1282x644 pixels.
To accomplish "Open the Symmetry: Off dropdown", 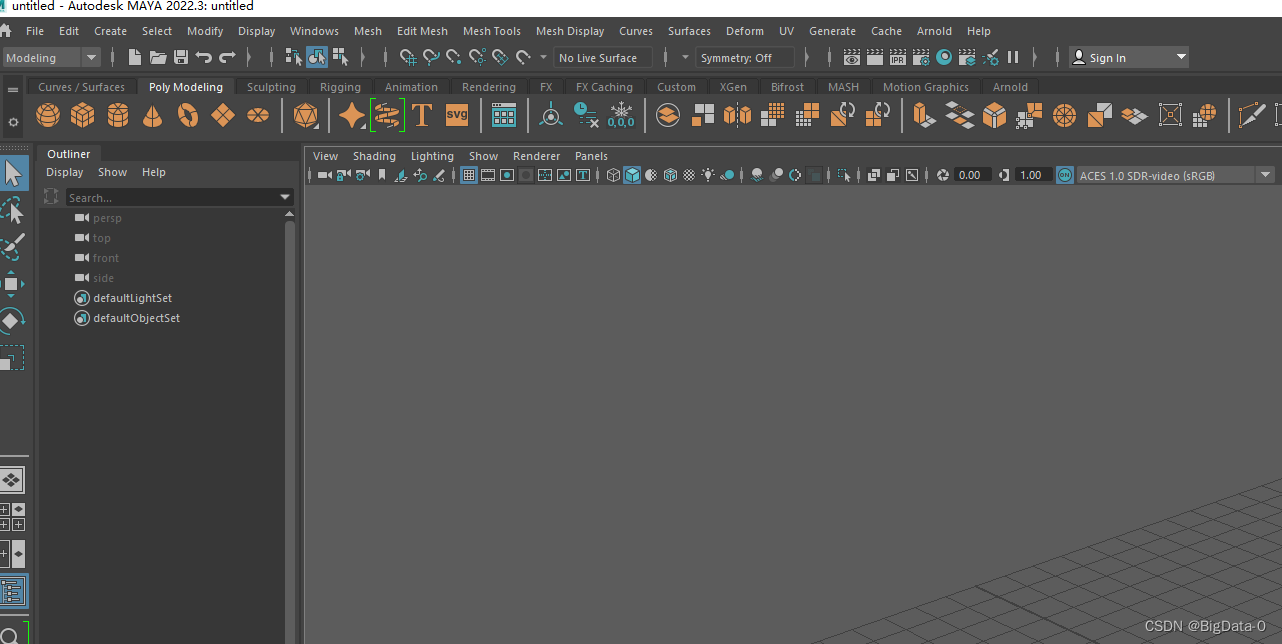I will point(746,58).
